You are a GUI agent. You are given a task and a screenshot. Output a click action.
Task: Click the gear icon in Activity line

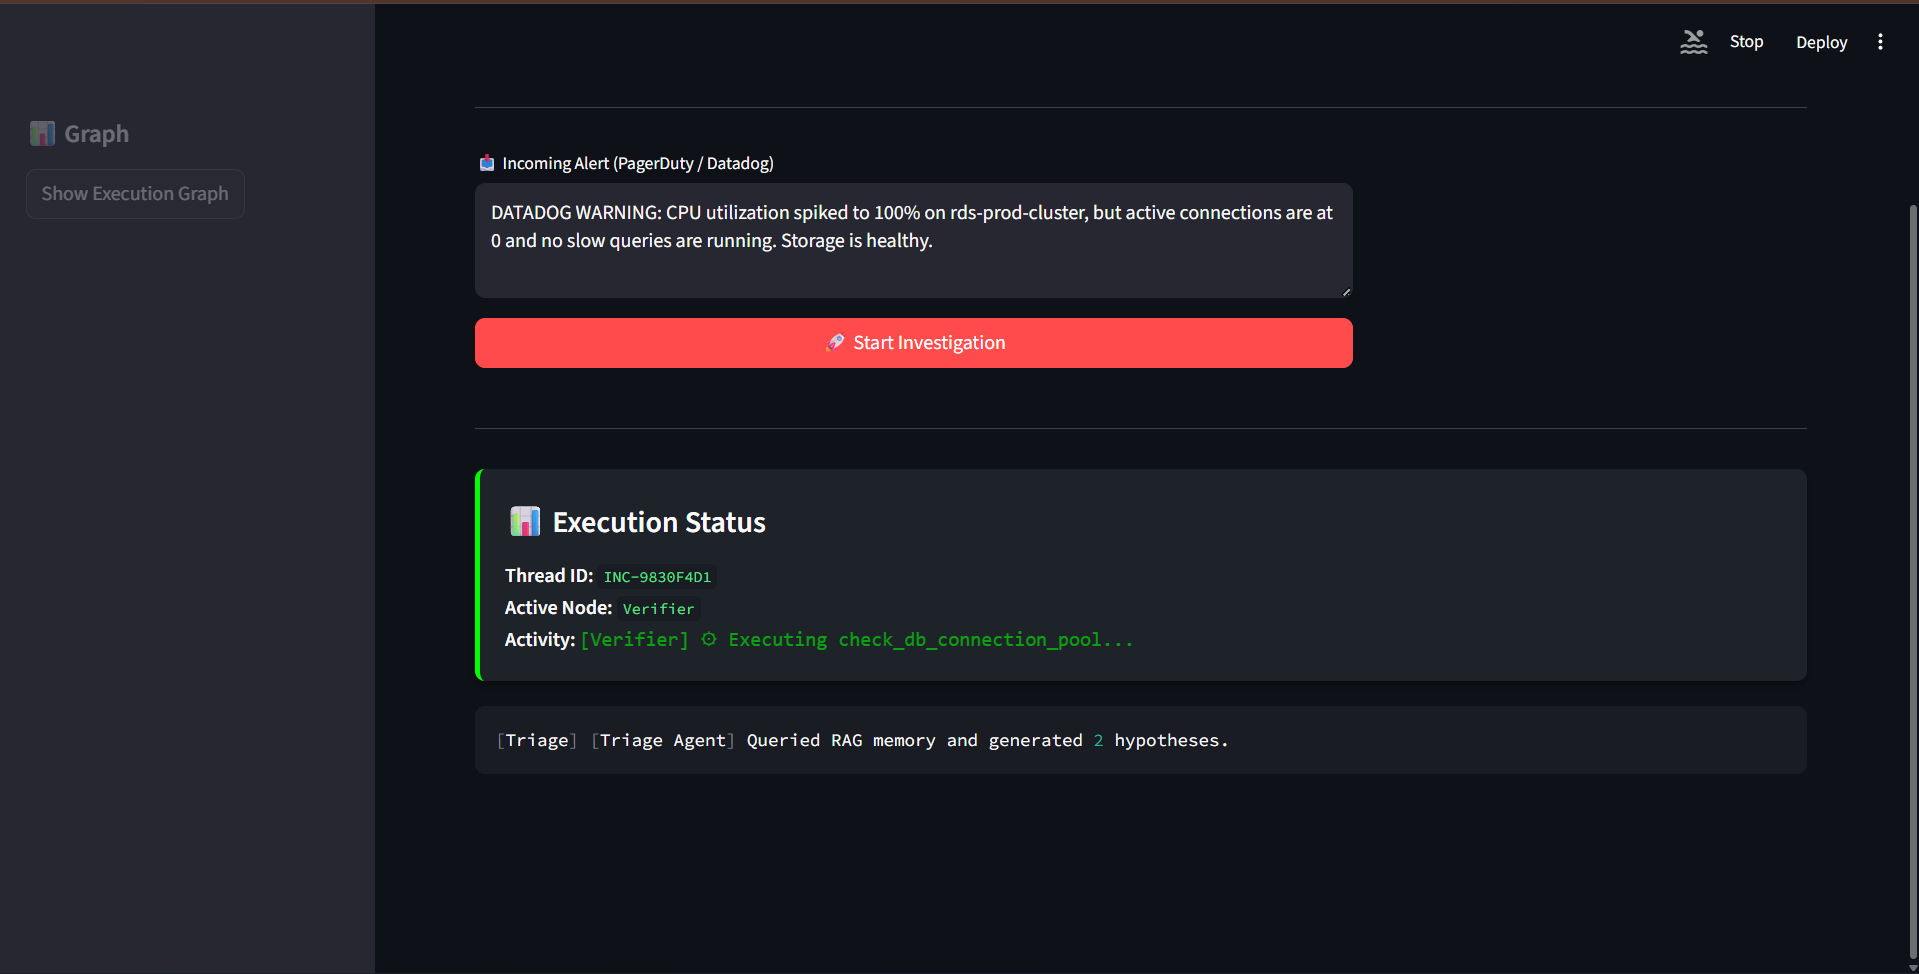coord(709,640)
